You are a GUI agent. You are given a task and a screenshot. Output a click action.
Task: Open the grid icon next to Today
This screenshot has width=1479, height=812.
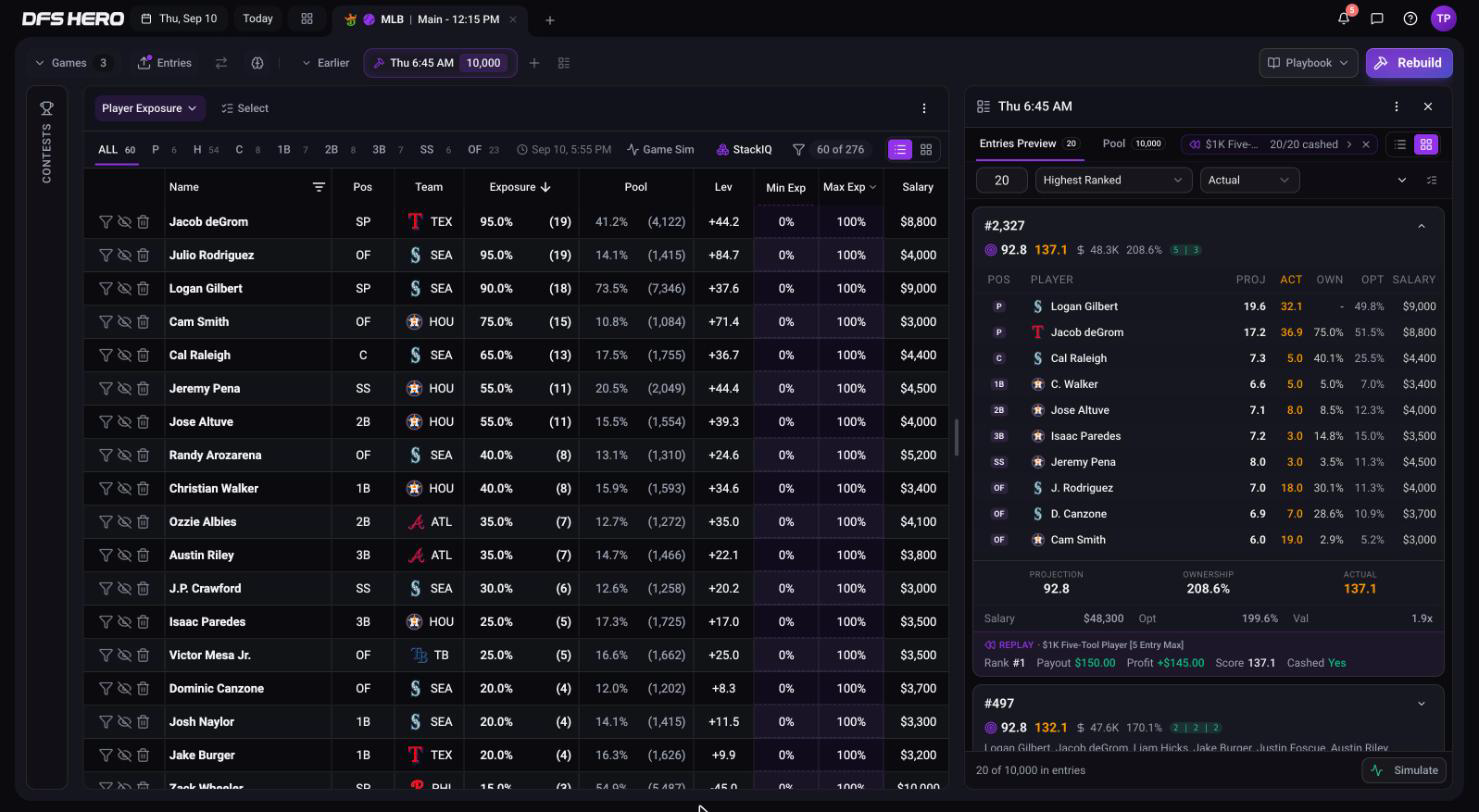pyautogui.click(x=307, y=19)
